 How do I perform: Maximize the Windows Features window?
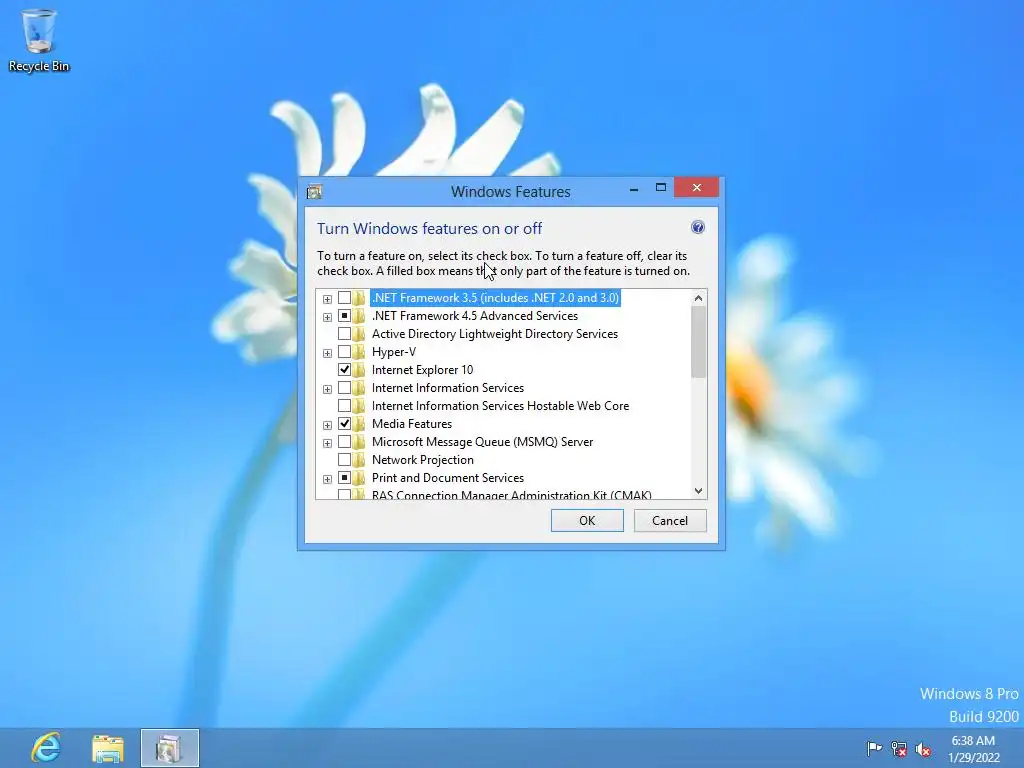(660, 187)
